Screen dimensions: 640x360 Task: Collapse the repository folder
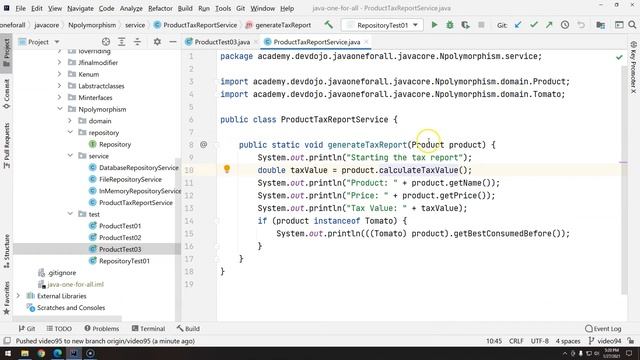point(70,132)
